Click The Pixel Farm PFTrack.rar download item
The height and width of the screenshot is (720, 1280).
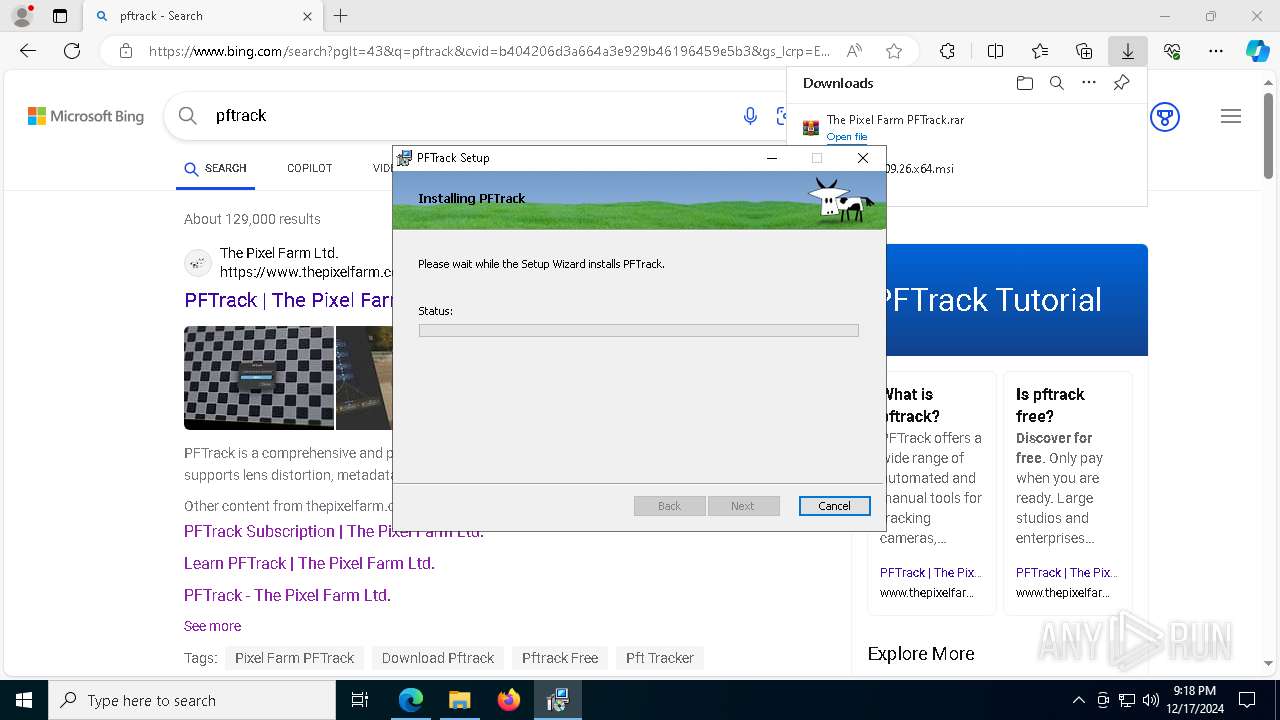click(895, 120)
